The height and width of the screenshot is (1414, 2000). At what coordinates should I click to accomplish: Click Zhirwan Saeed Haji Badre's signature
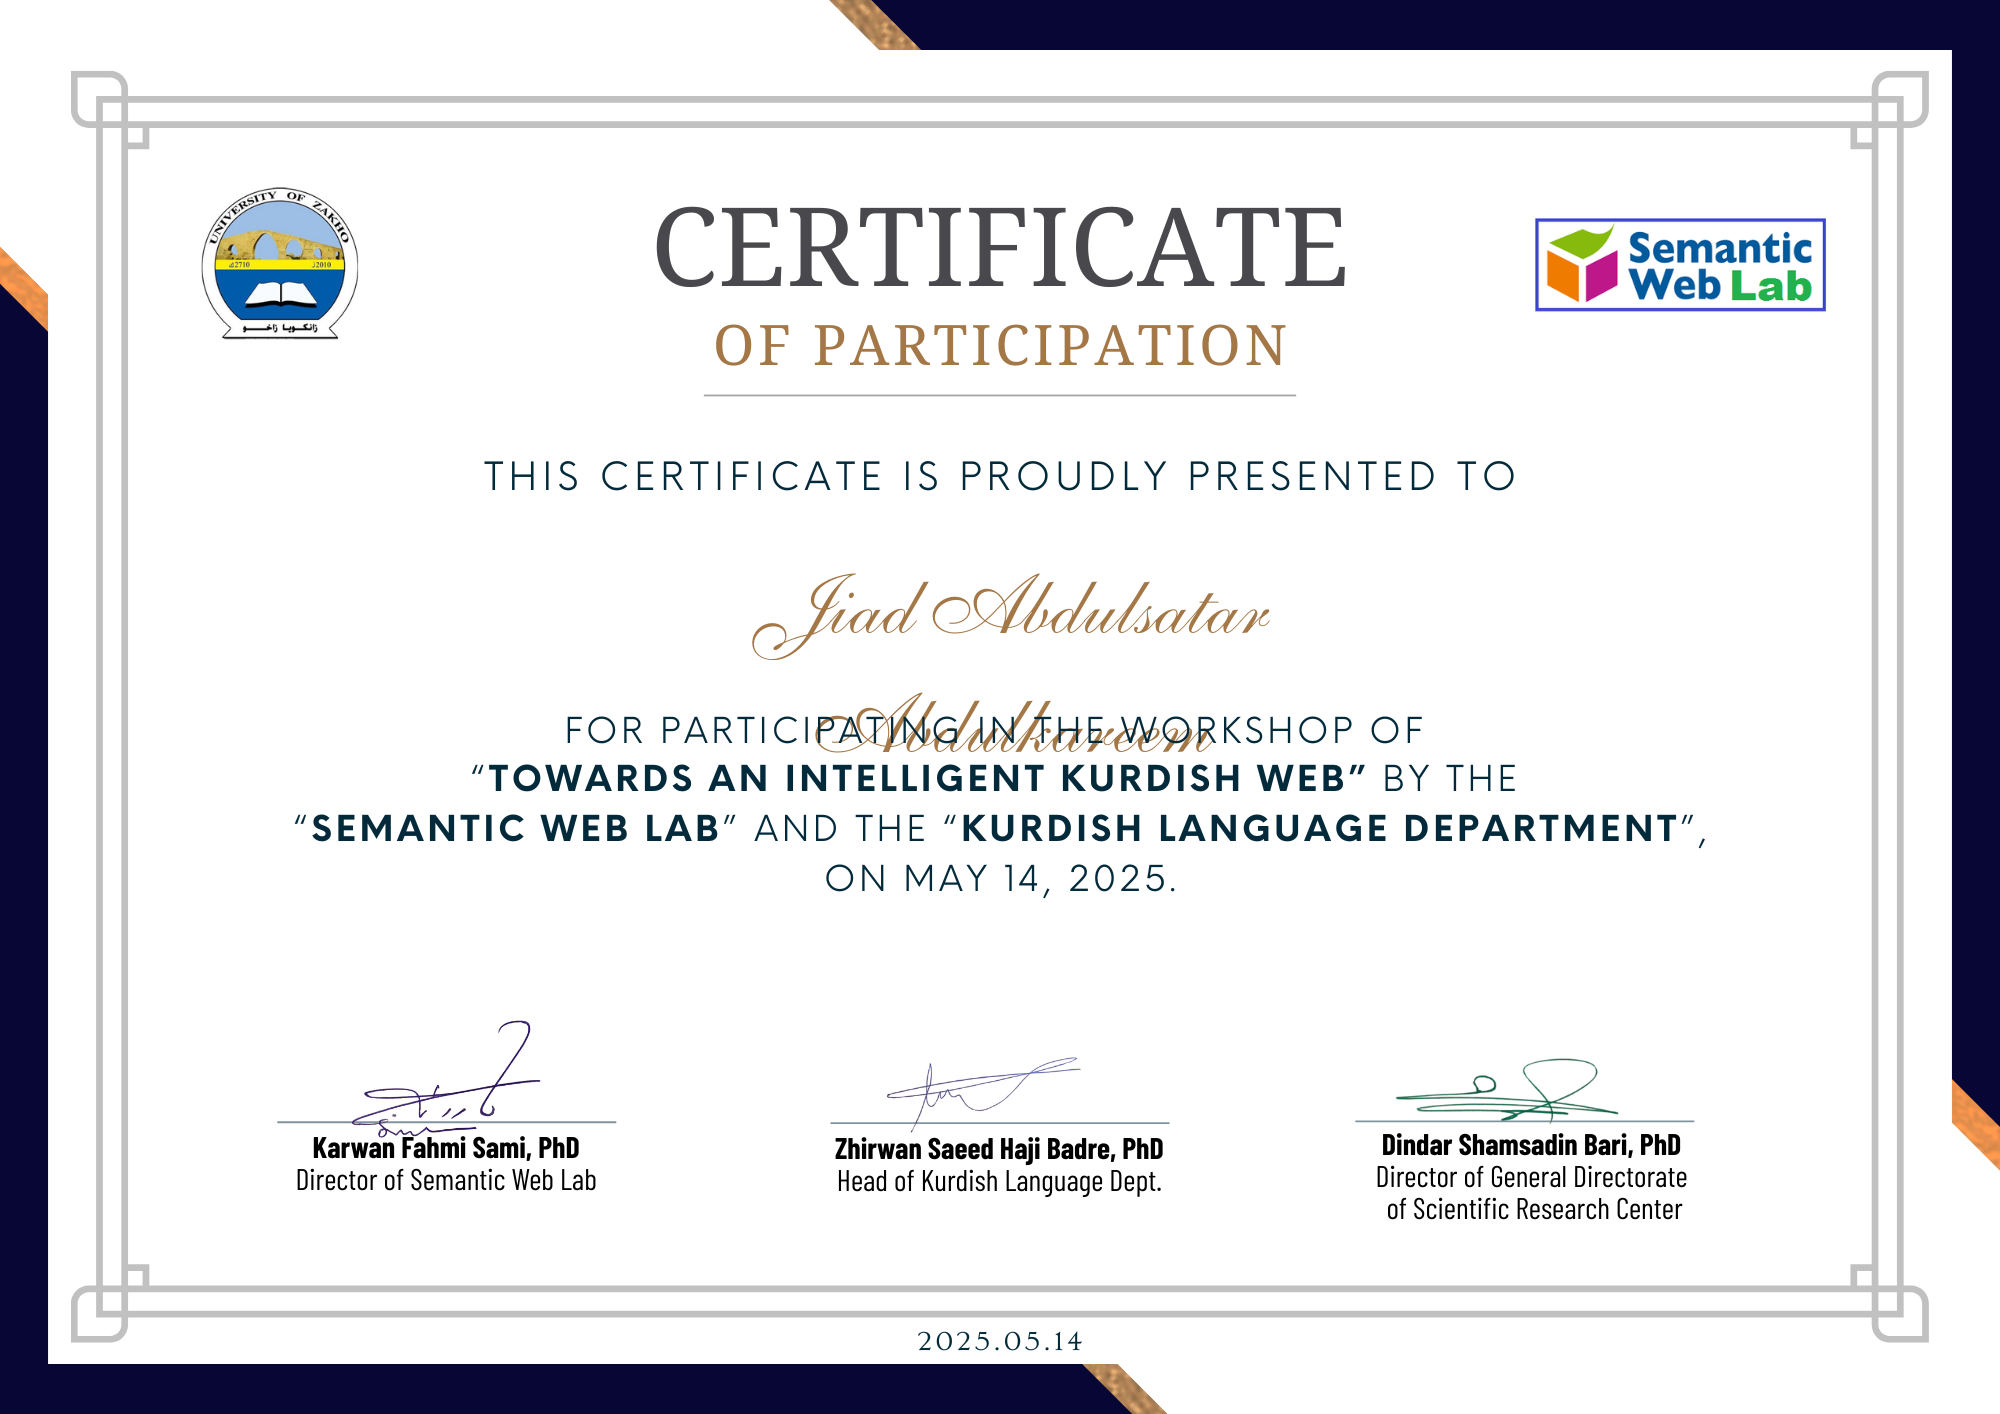pyautogui.click(x=983, y=1093)
